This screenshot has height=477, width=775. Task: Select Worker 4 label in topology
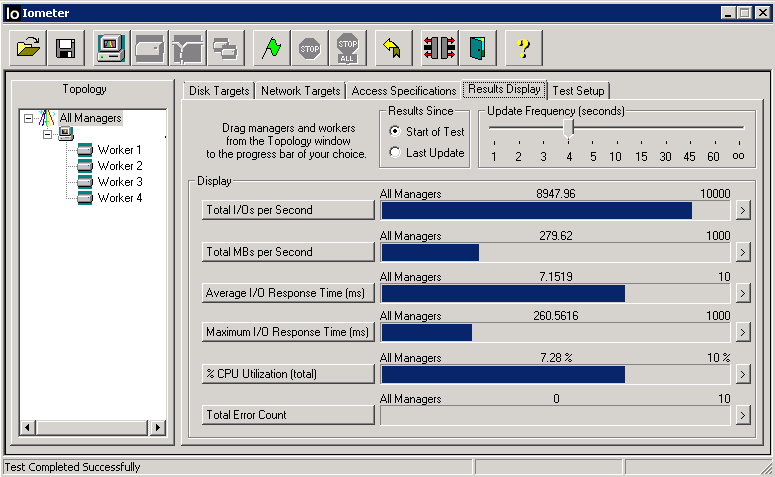click(120, 198)
